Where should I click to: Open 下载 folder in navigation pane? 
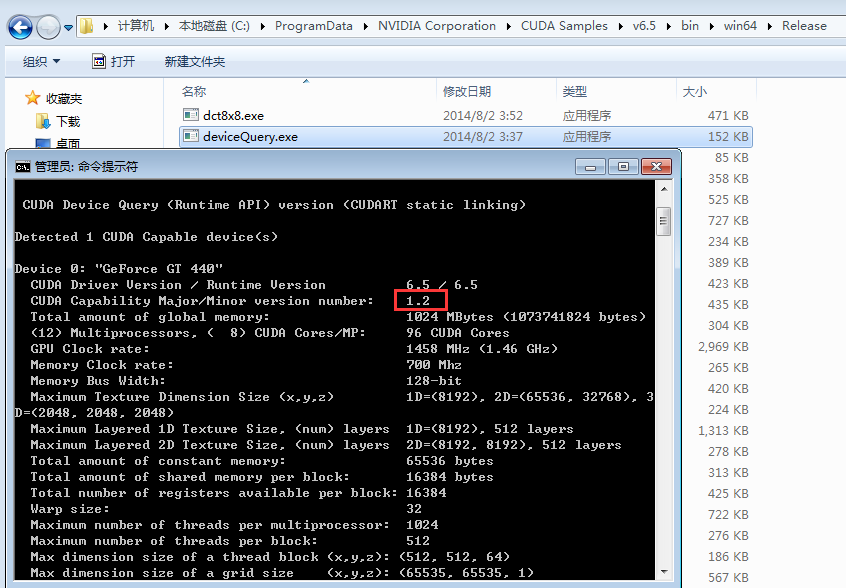tap(68, 122)
